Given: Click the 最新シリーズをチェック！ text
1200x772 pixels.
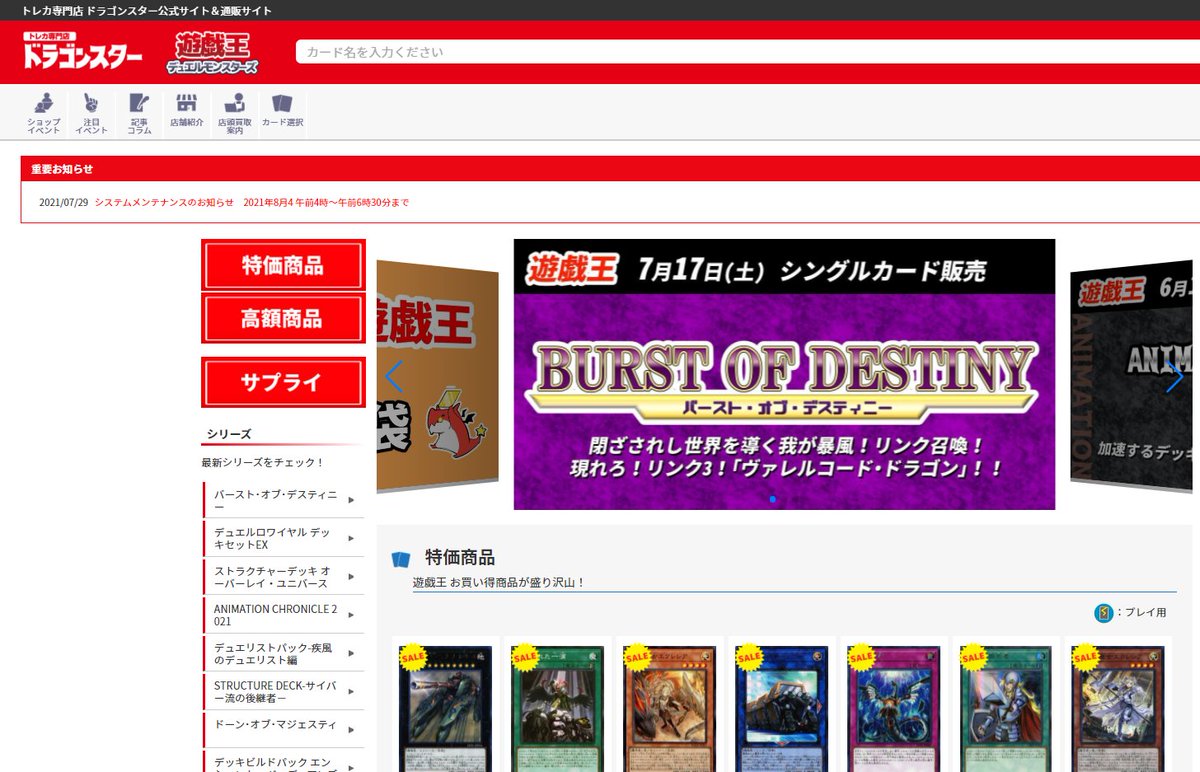Looking at the screenshot, I should tap(263, 462).
